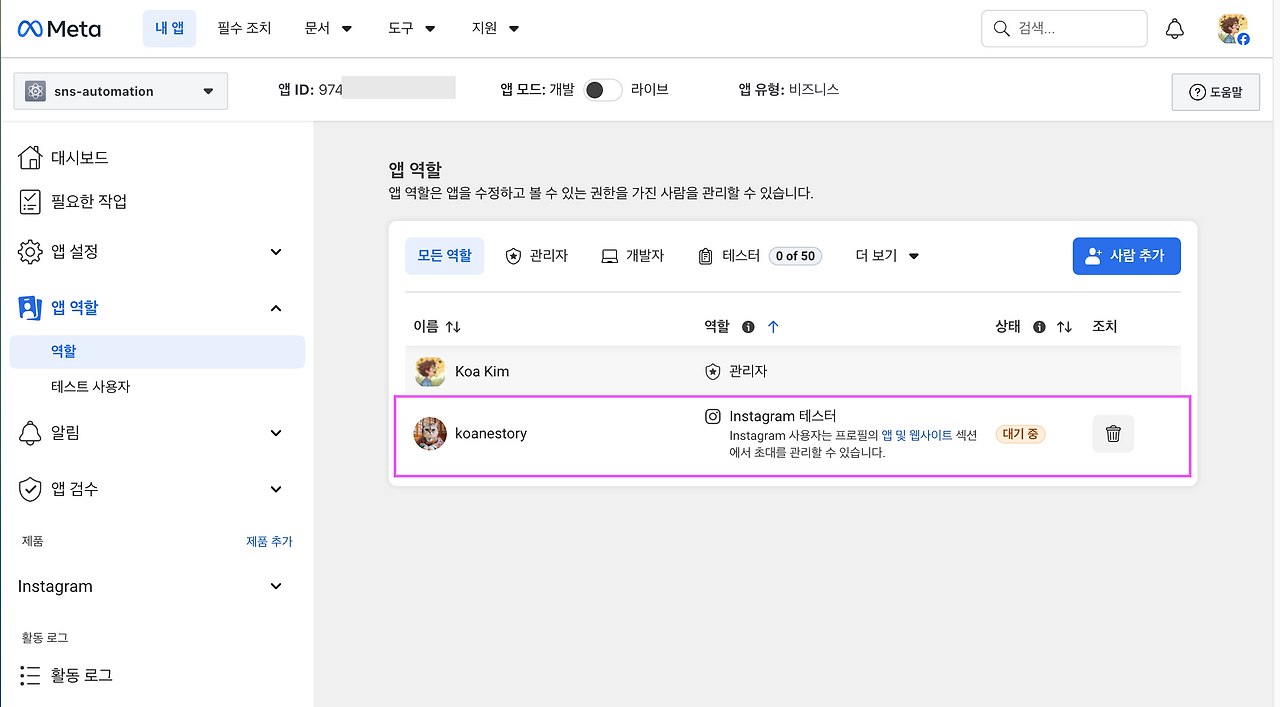Image resolution: width=1280 pixels, height=707 pixels.
Task: Click the search magnifier icon
Action: (1001, 29)
